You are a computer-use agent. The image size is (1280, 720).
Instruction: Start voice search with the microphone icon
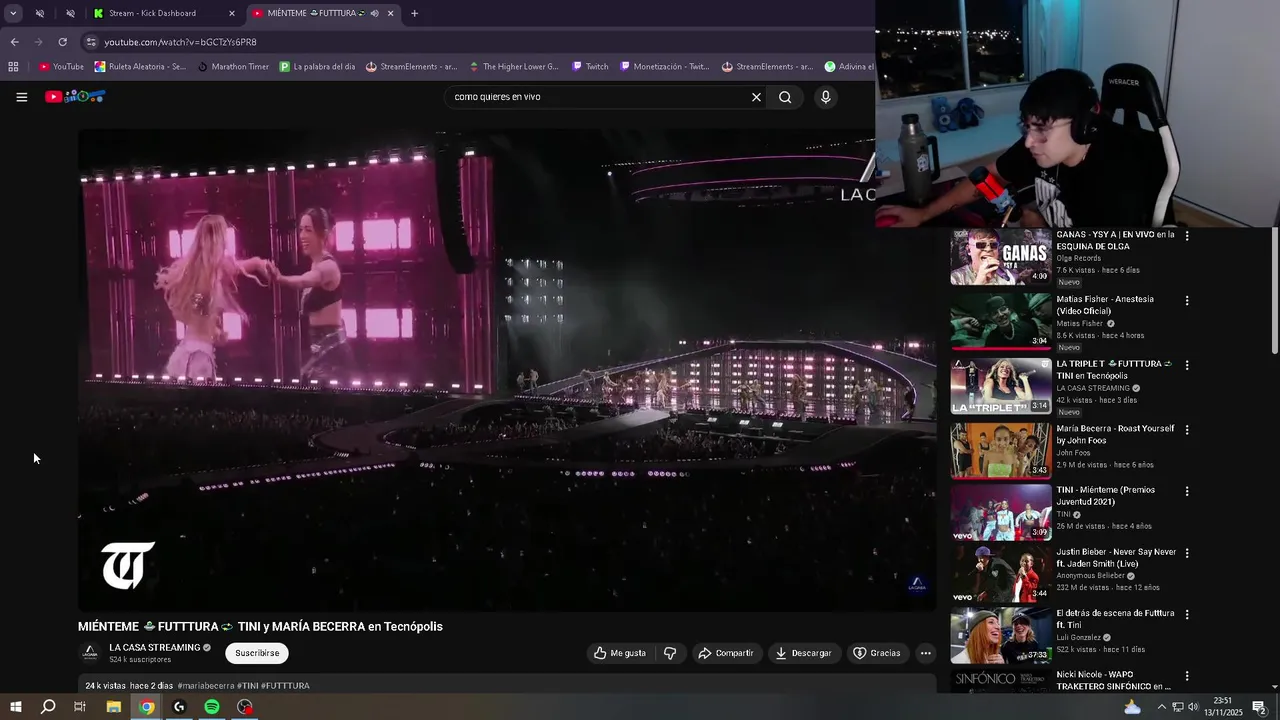[x=825, y=97]
